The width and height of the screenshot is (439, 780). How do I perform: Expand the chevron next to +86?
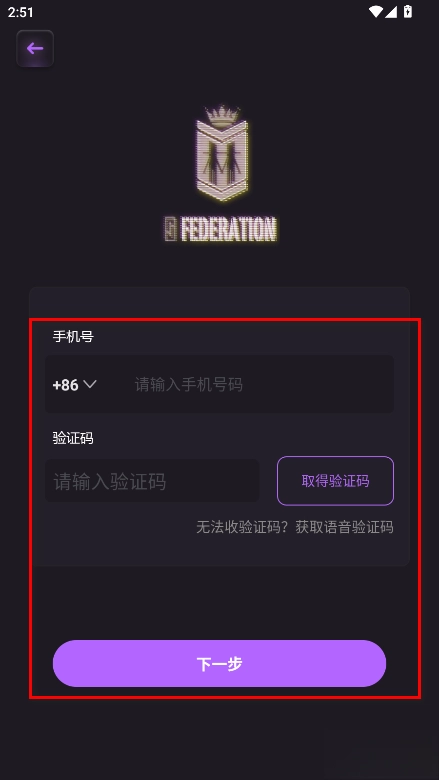point(90,384)
